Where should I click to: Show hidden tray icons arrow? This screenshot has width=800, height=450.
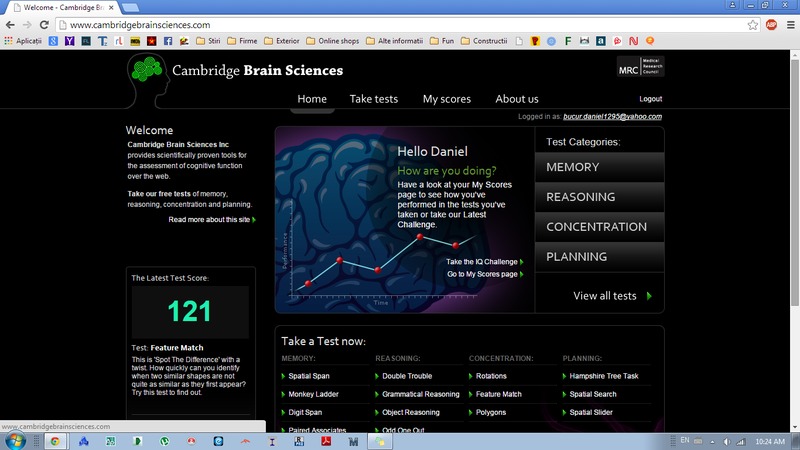click(x=712, y=442)
